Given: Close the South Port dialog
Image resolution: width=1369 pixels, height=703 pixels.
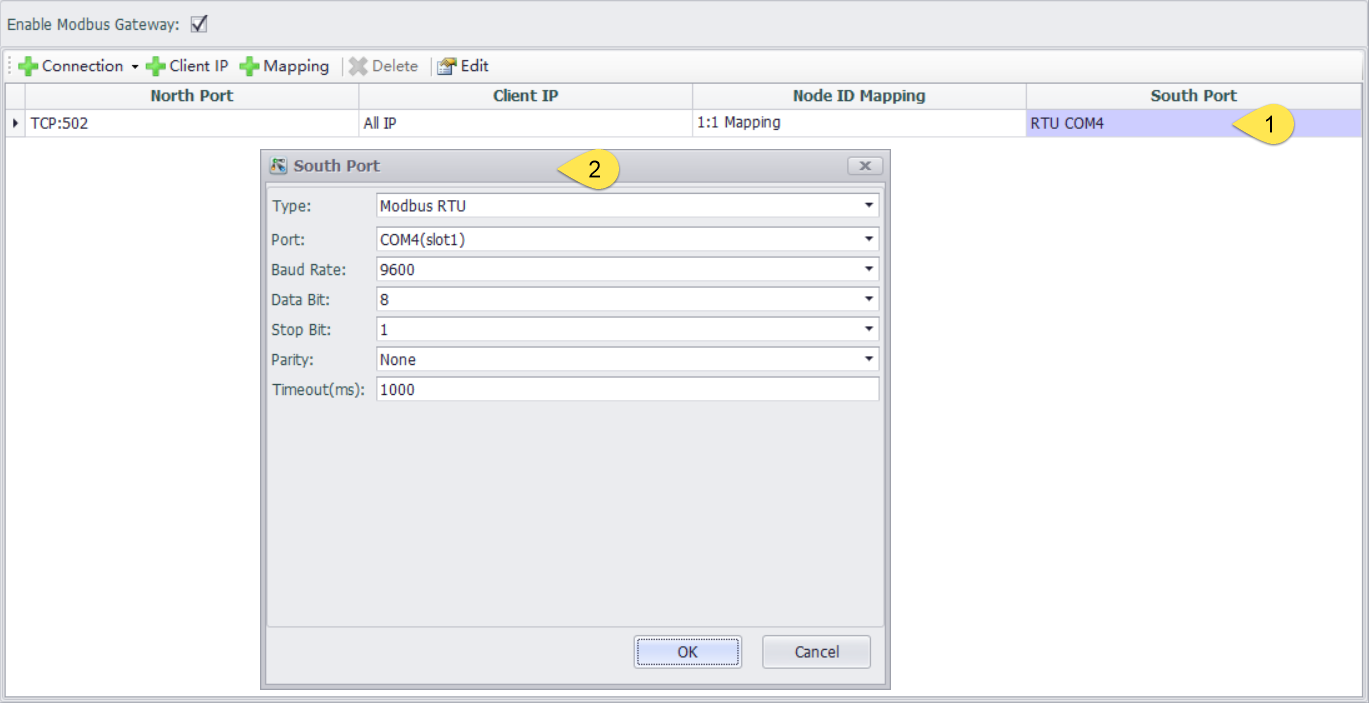Looking at the screenshot, I should click(864, 166).
